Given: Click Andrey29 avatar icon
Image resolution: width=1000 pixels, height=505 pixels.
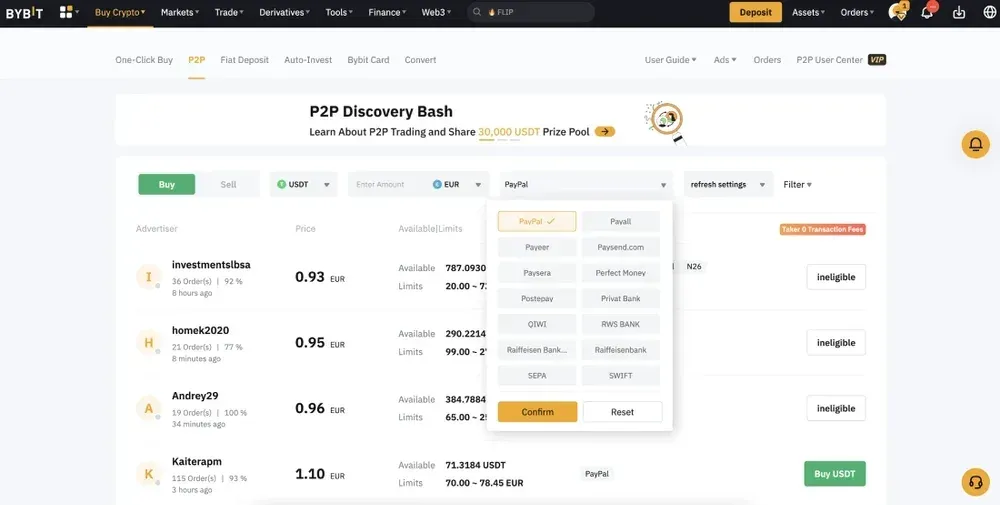Looking at the screenshot, I should pos(149,409).
